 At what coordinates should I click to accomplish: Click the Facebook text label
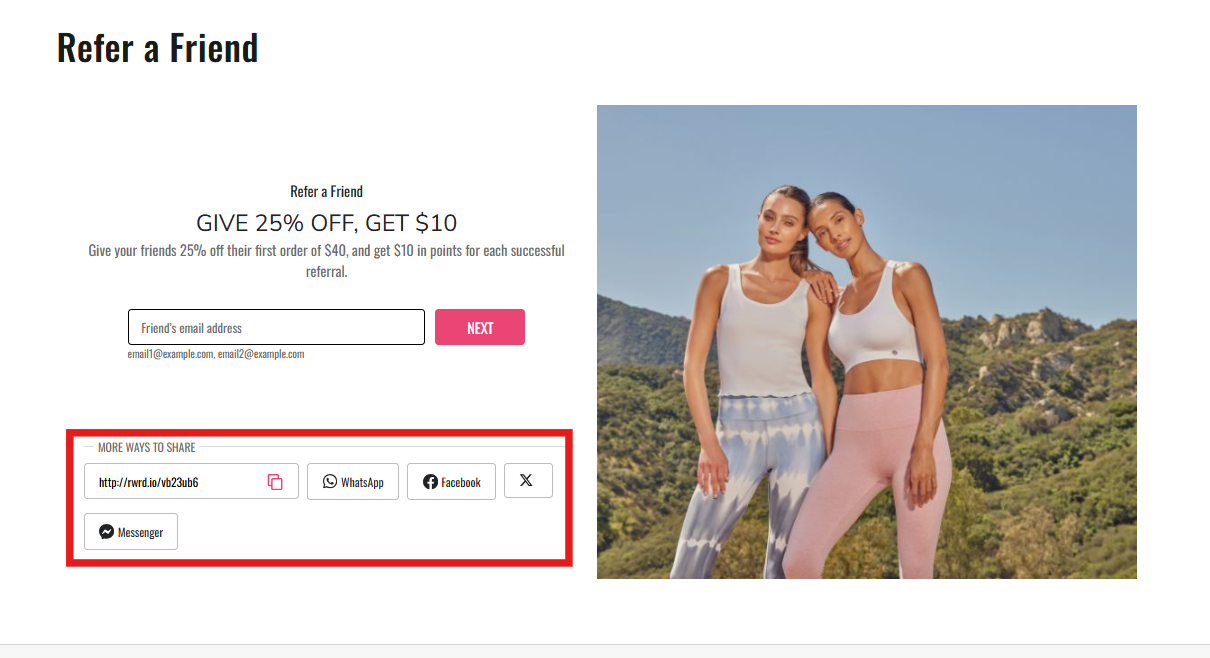(461, 483)
